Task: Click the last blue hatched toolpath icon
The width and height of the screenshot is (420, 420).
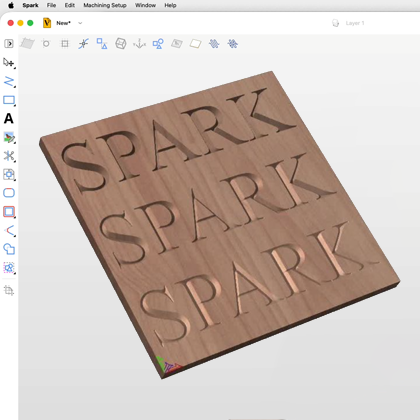Action: [233, 44]
